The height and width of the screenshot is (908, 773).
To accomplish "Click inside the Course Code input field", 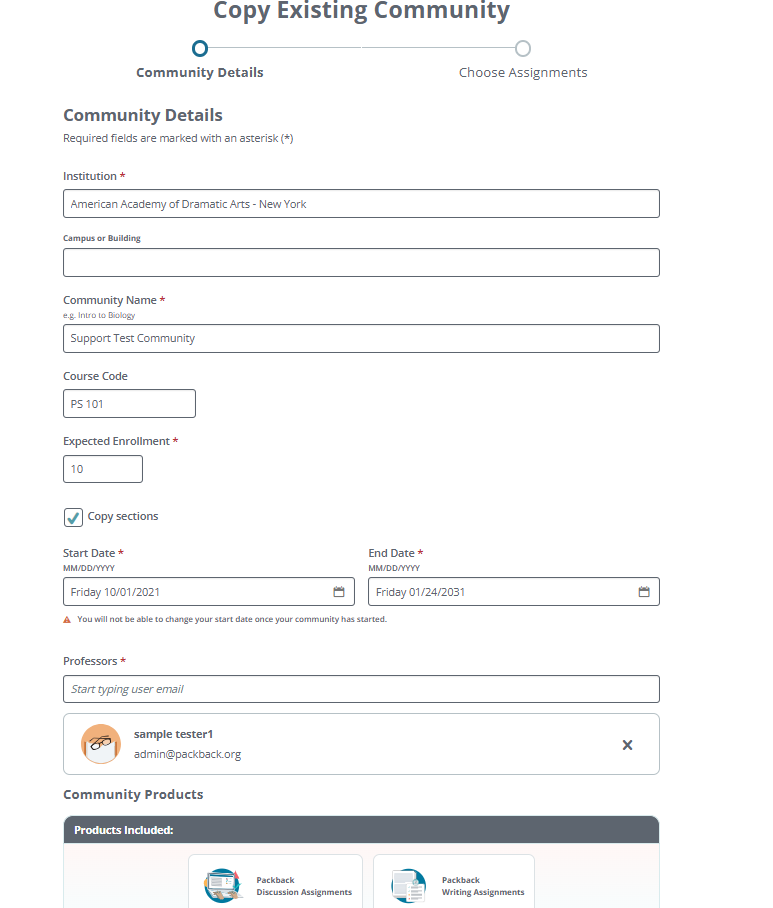I will pyautogui.click(x=129, y=403).
